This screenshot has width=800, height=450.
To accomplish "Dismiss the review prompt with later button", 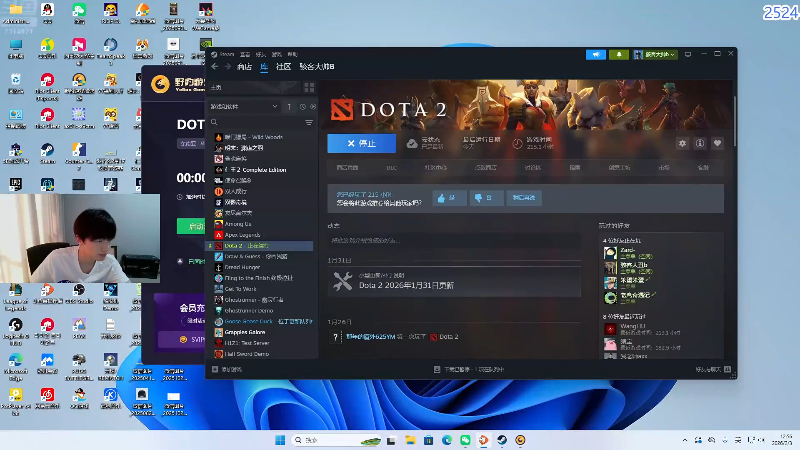I will point(524,198).
